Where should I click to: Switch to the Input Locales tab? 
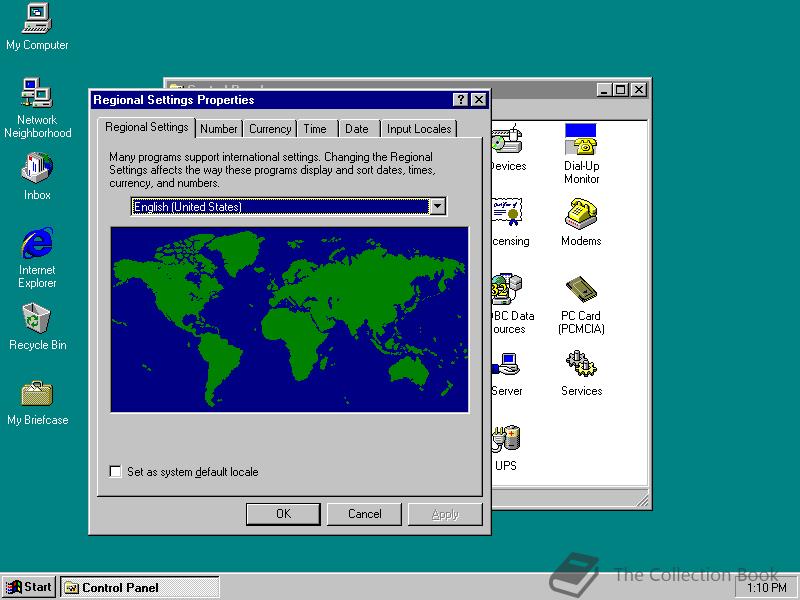[419, 129]
